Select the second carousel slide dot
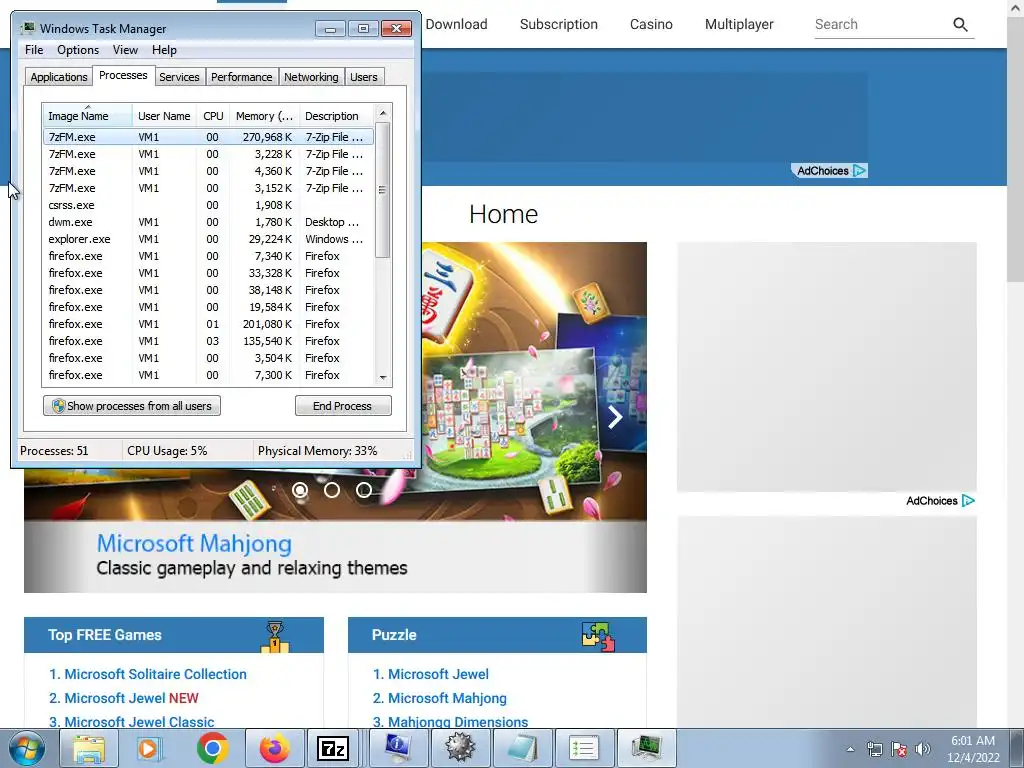 pos(332,490)
